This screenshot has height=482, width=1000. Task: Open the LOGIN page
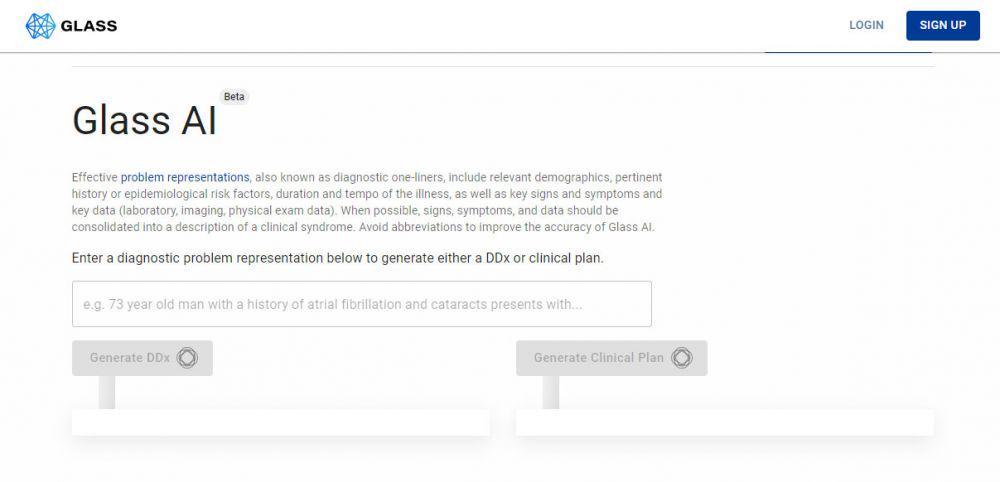point(866,26)
